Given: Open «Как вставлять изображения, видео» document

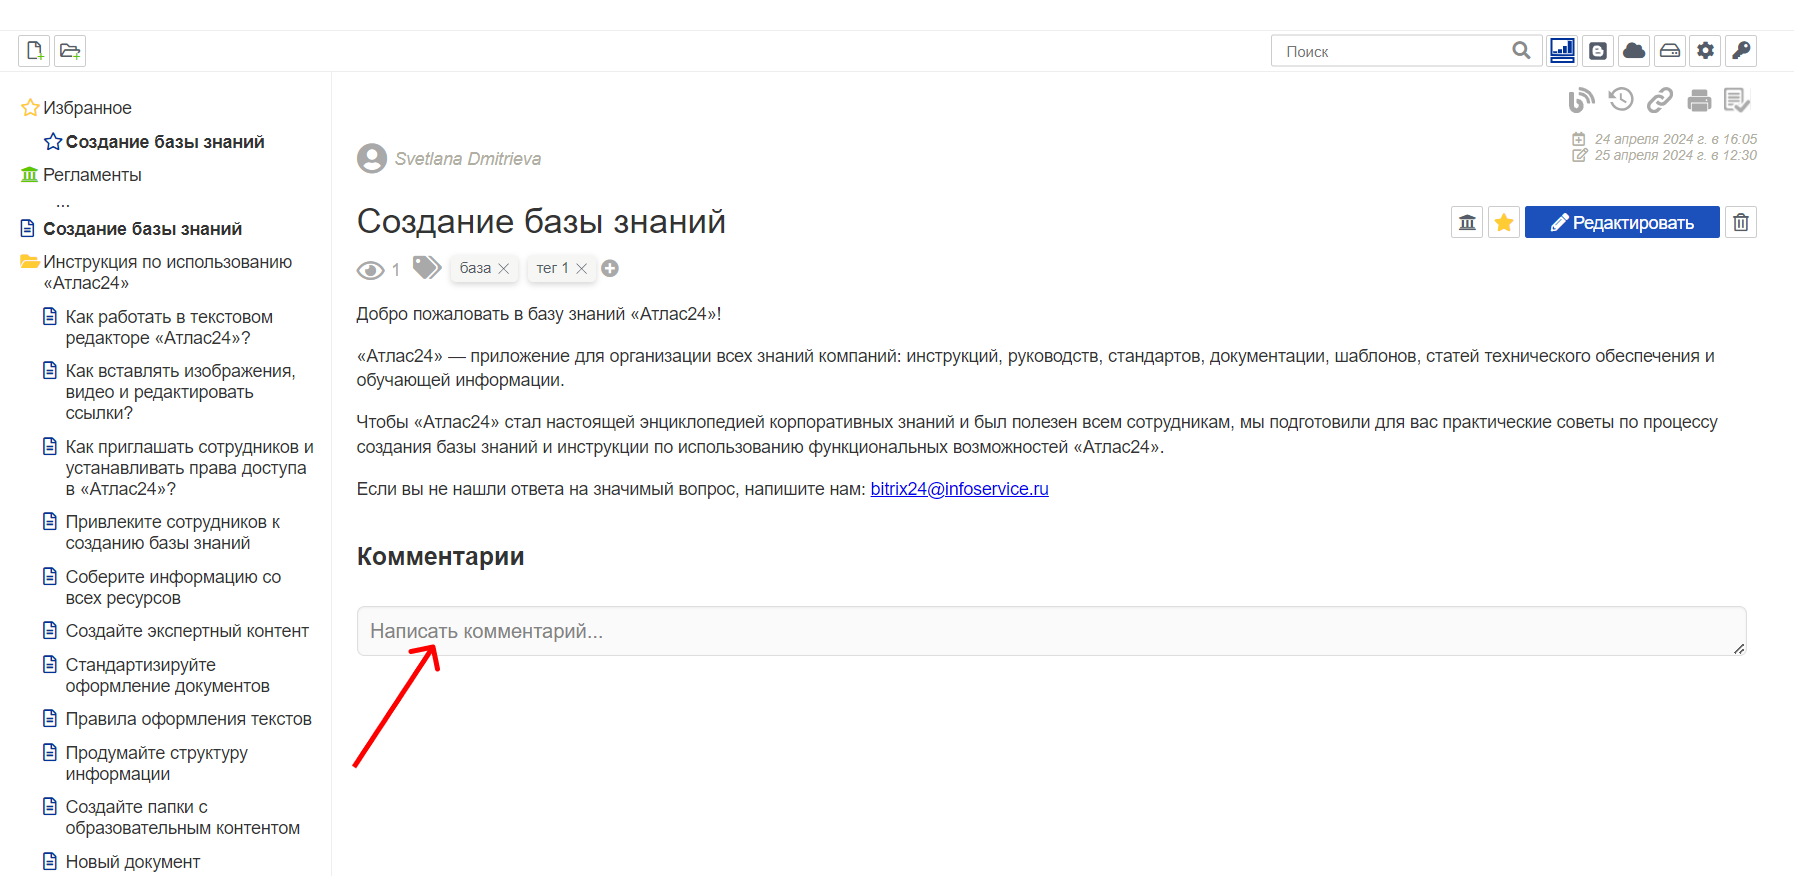Looking at the screenshot, I should click(180, 392).
